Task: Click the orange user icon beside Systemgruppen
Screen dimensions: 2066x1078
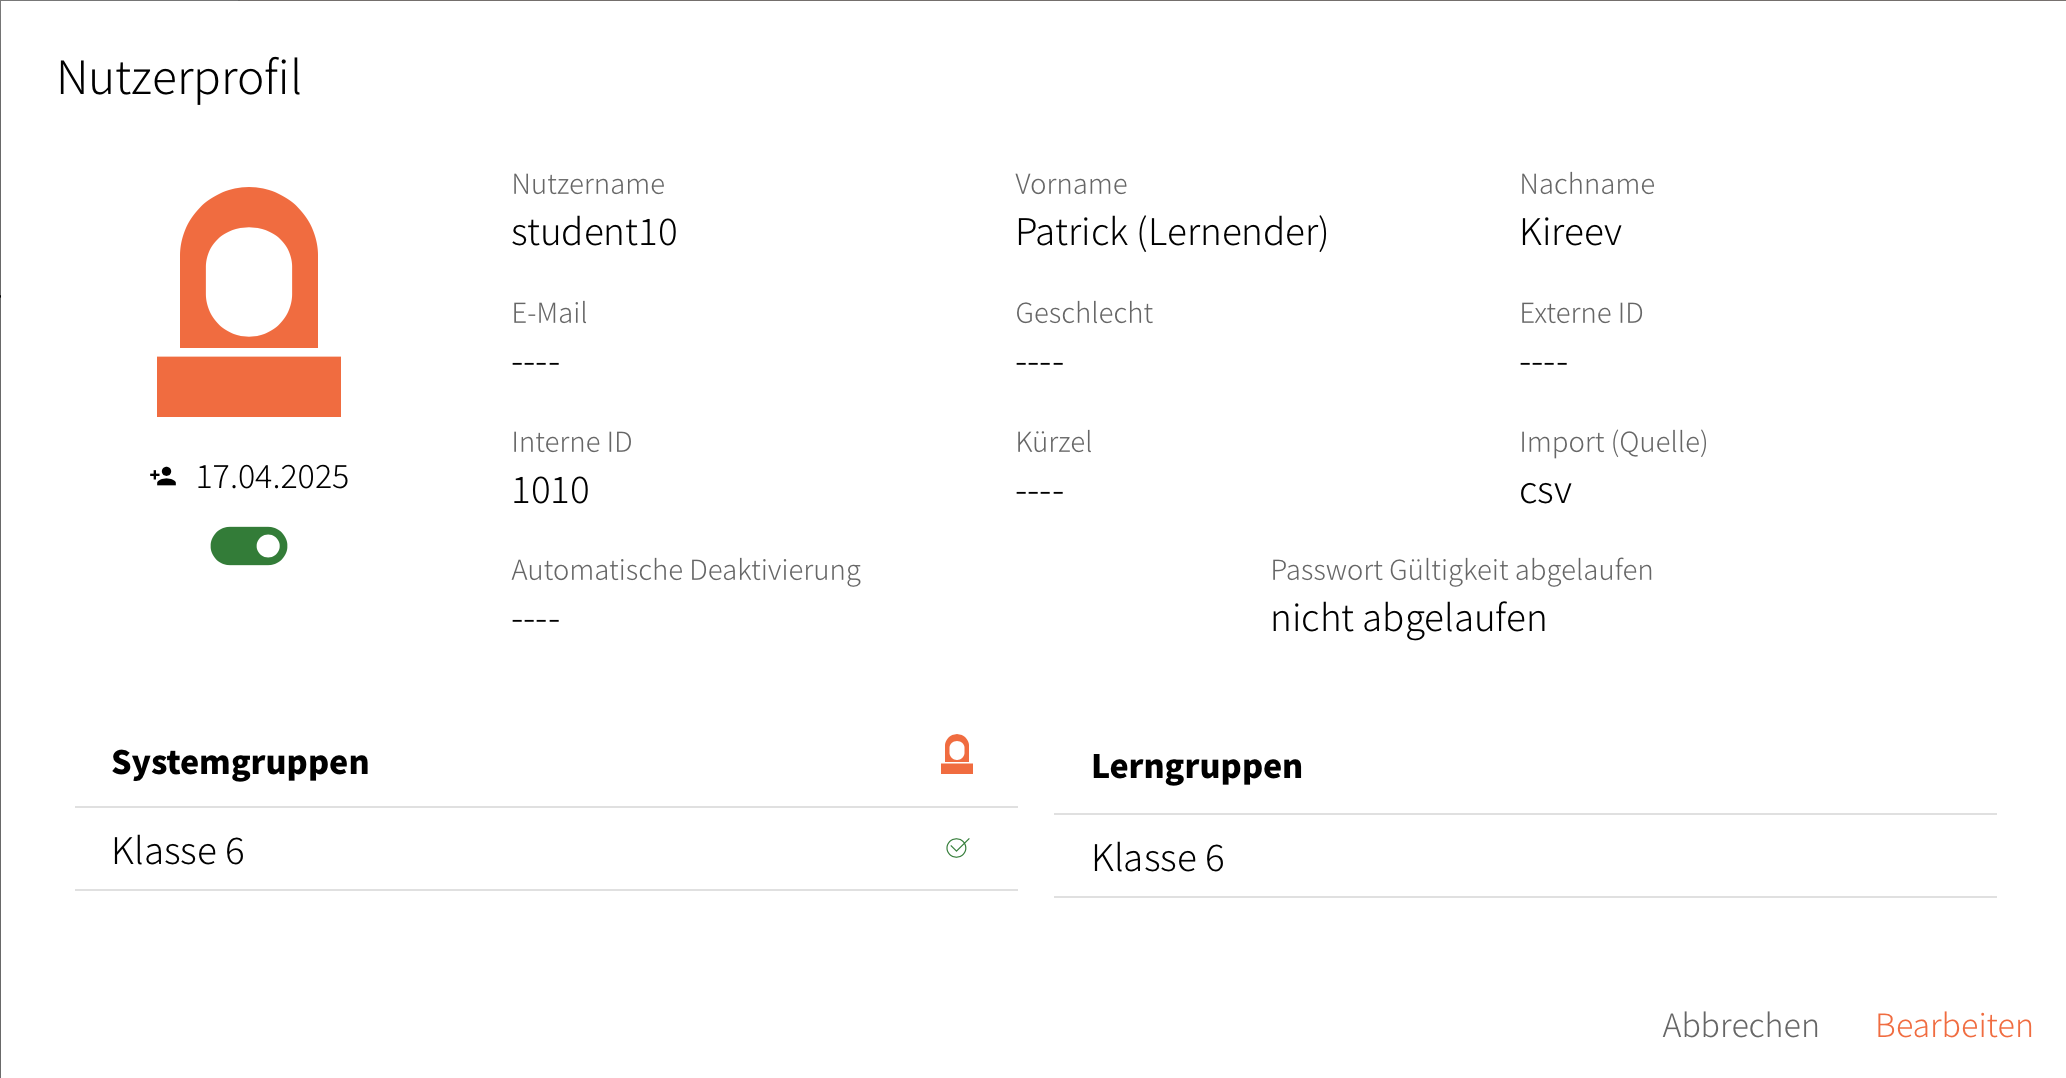Action: point(957,755)
